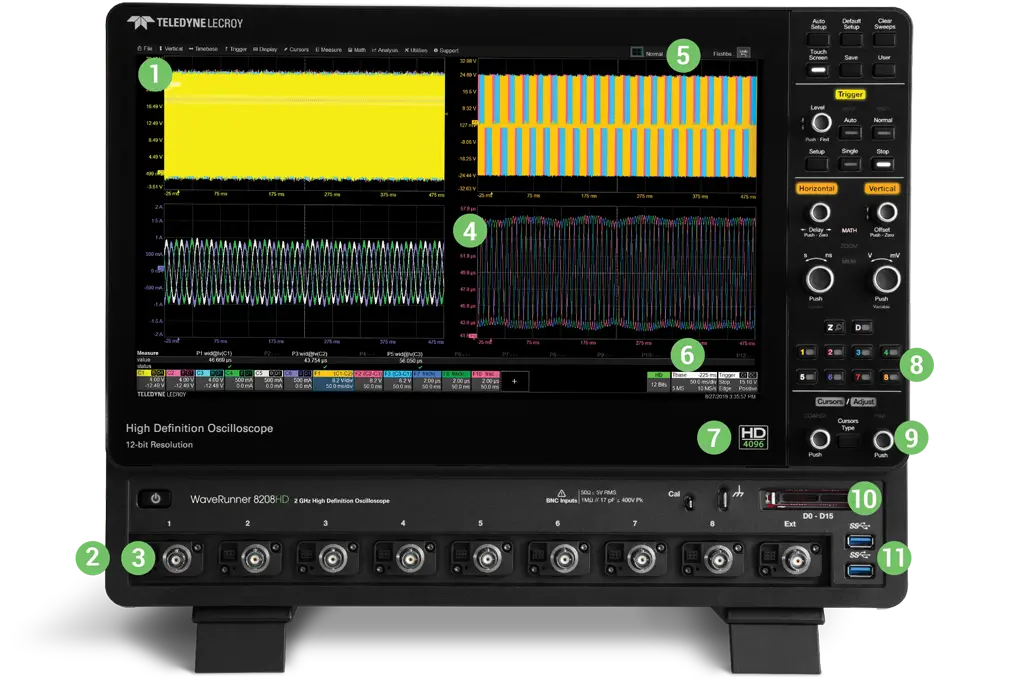Push the Trigger Level knob

click(x=817, y=122)
